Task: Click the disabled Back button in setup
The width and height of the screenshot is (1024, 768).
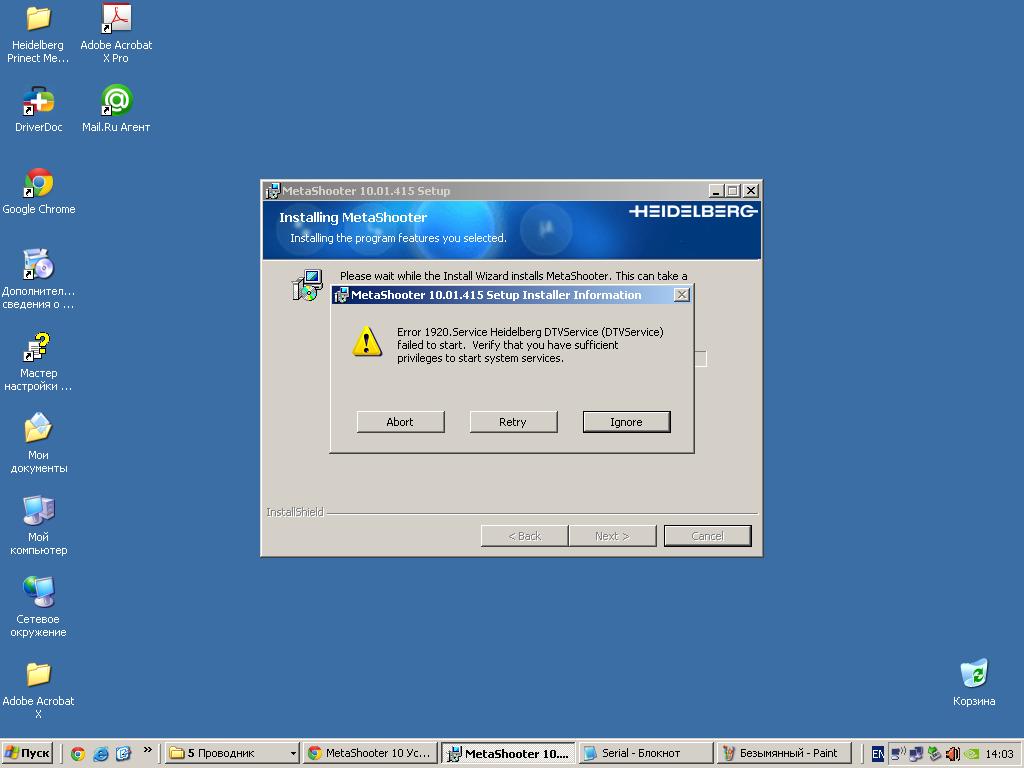Action: (524, 536)
